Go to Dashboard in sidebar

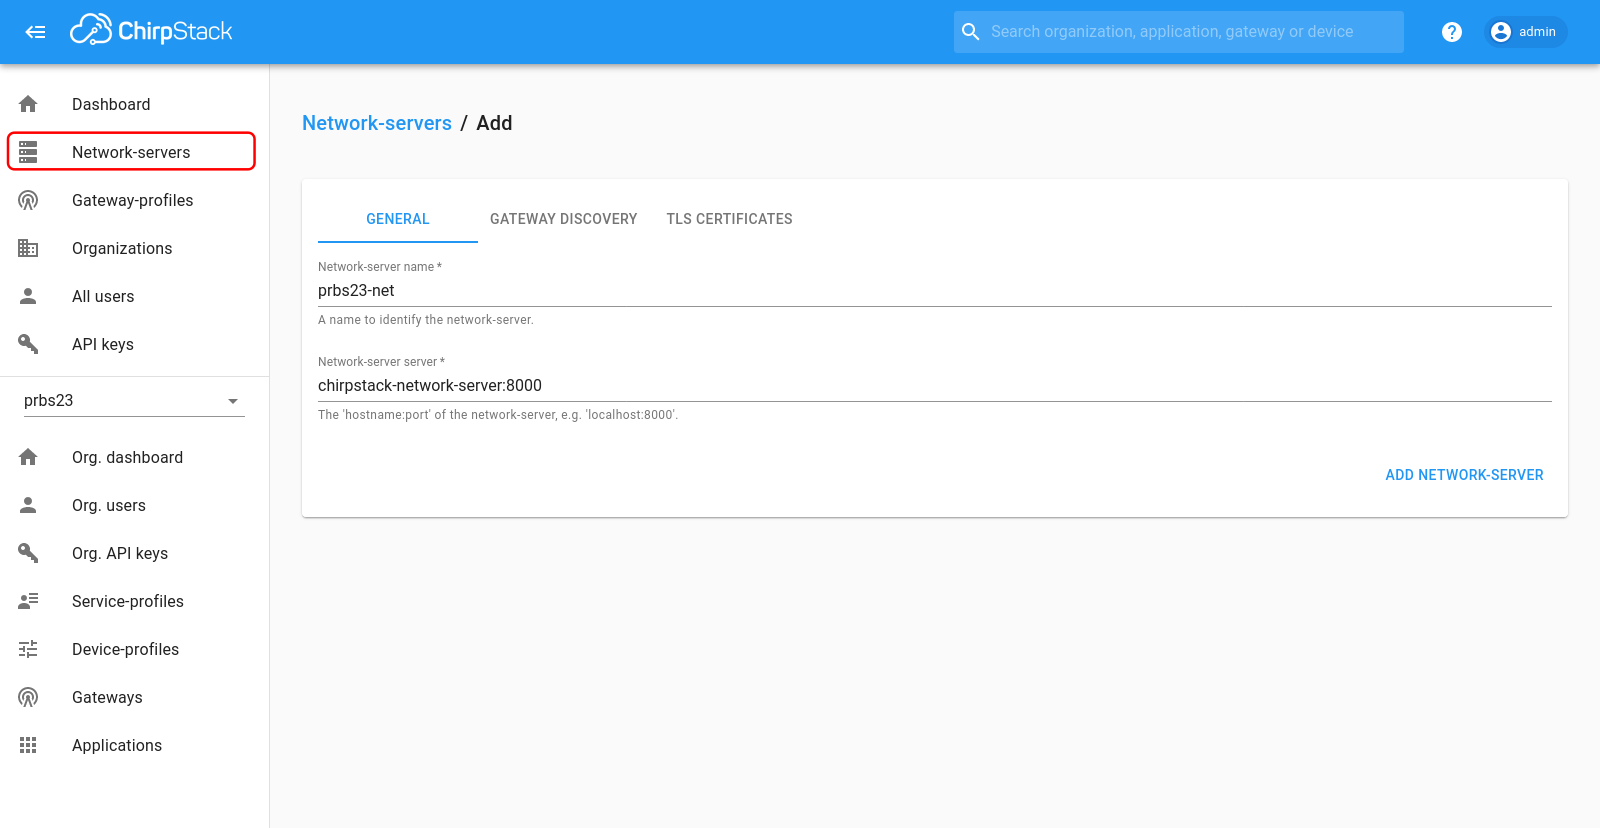click(134, 104)
